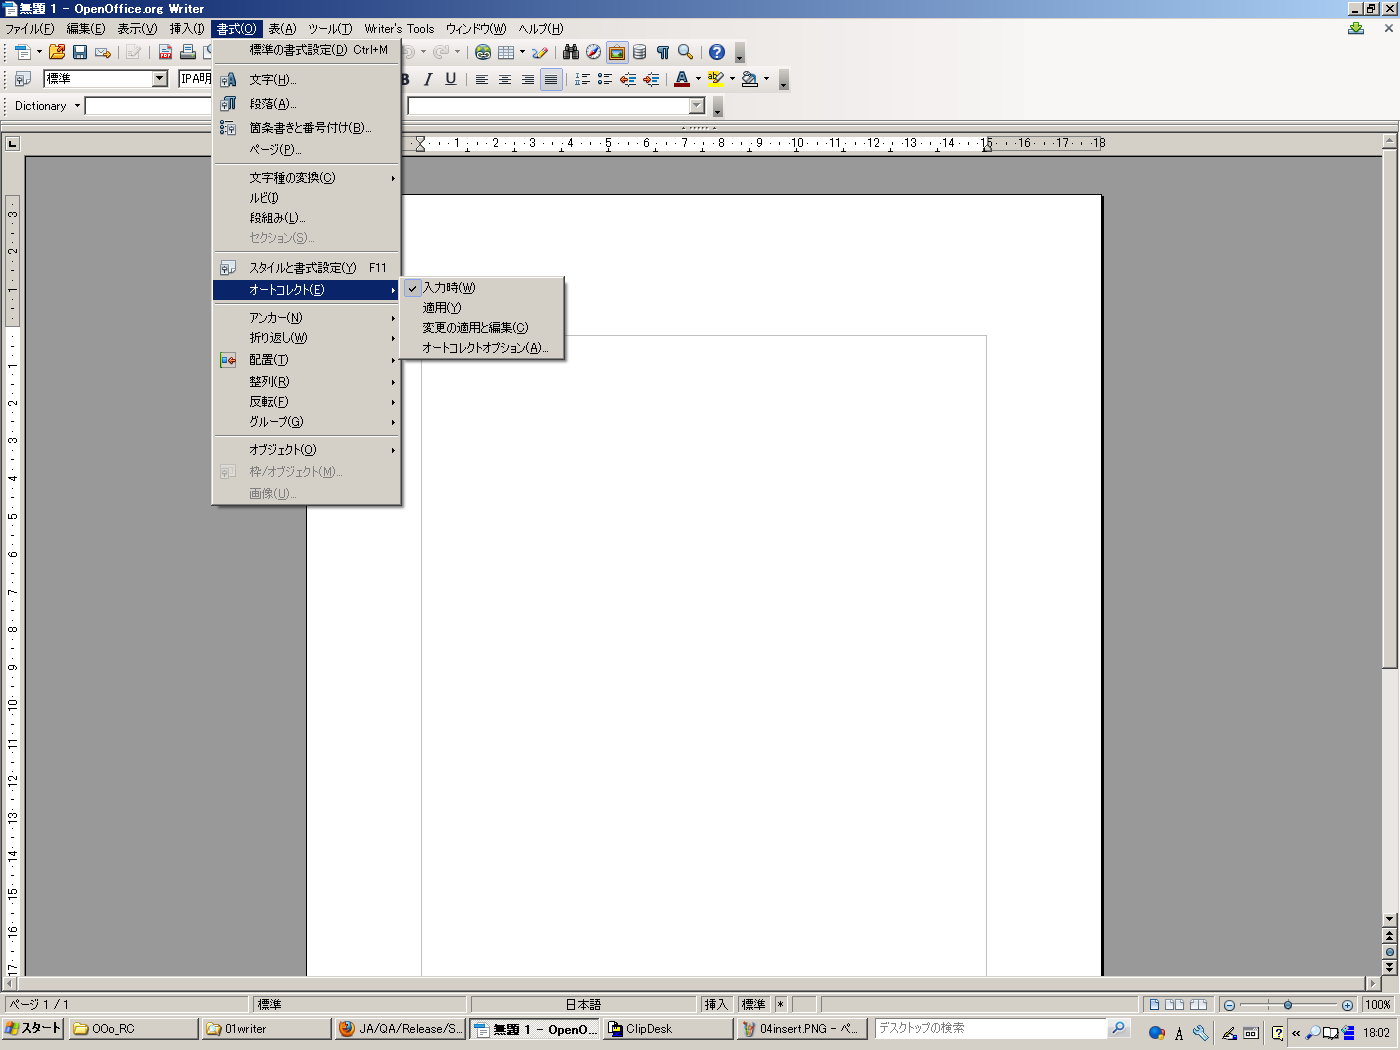Click the Zoom magnifier icon in toolbar
Screen dimensions: 1400x1050
point(686,52)
